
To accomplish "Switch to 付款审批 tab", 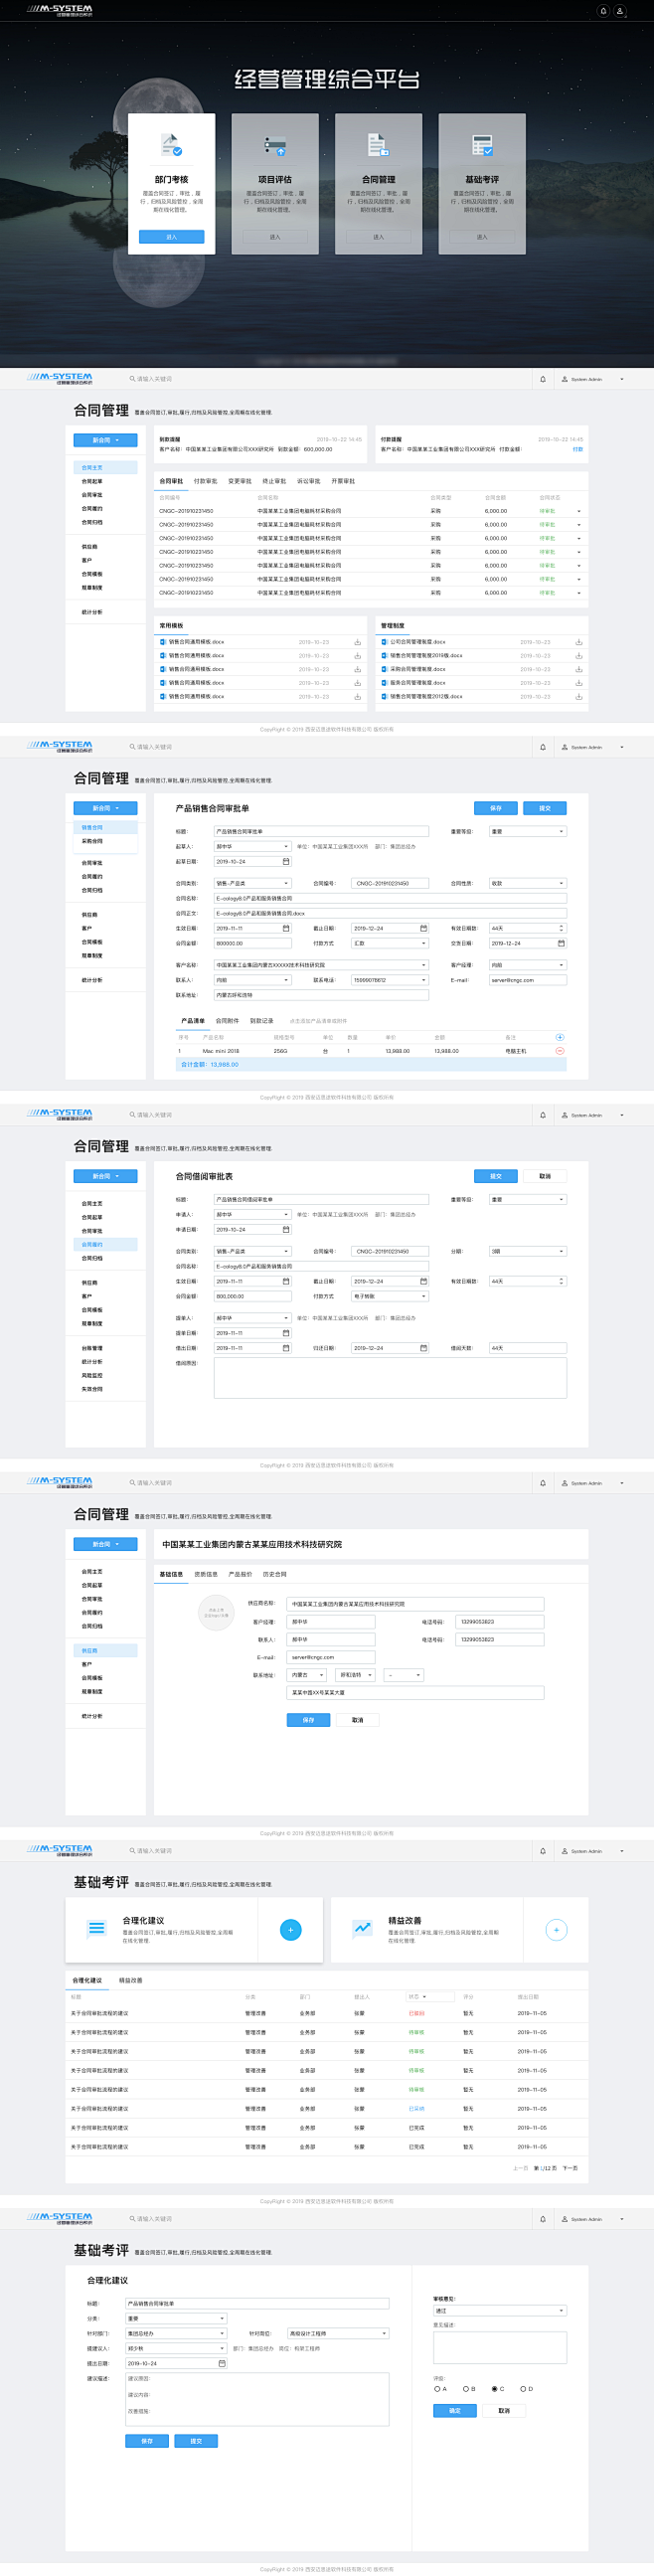I will click(205, 481).
